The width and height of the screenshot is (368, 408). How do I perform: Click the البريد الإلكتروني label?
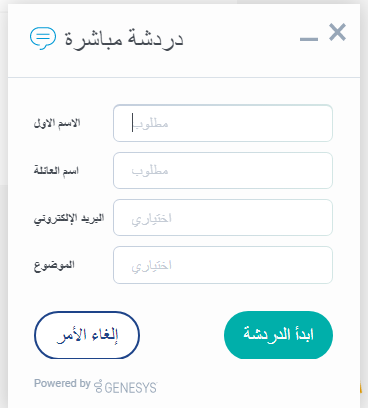69,218
